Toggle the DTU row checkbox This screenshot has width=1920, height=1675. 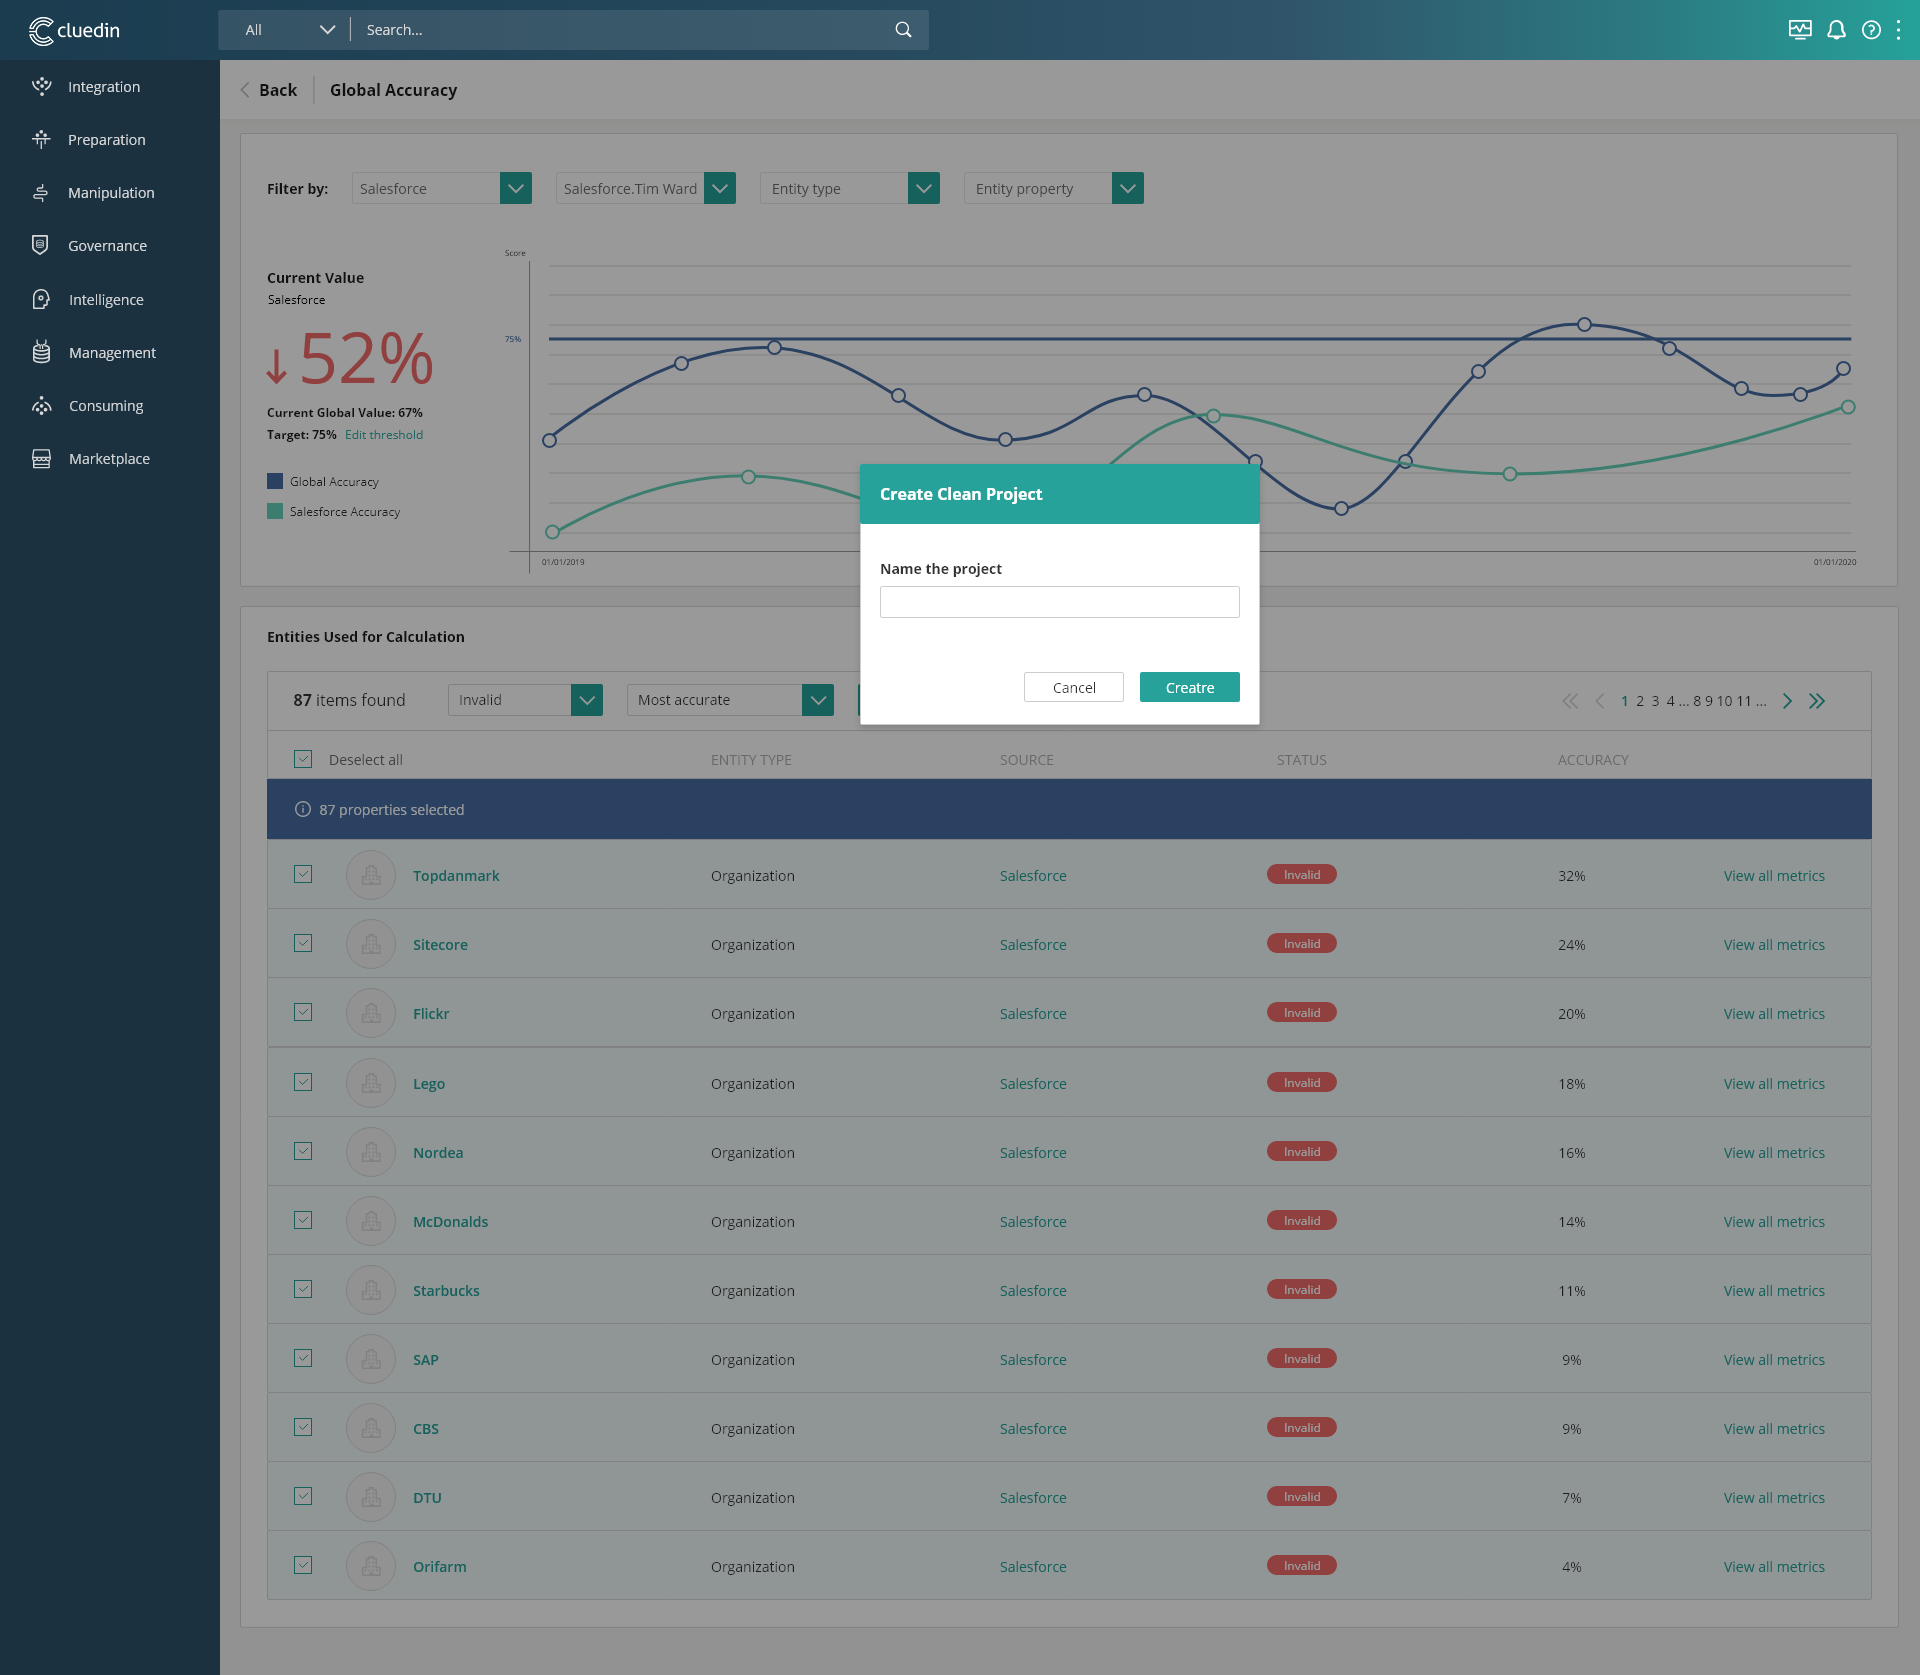(x=303, y=1496)
